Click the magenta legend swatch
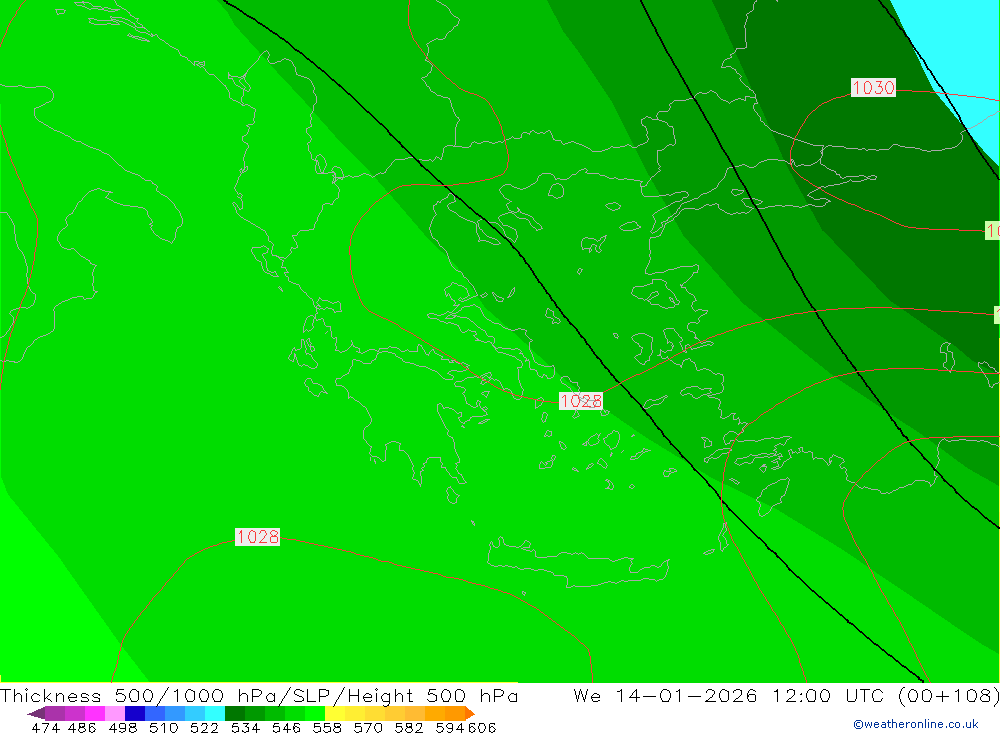 tap(95, 713)
